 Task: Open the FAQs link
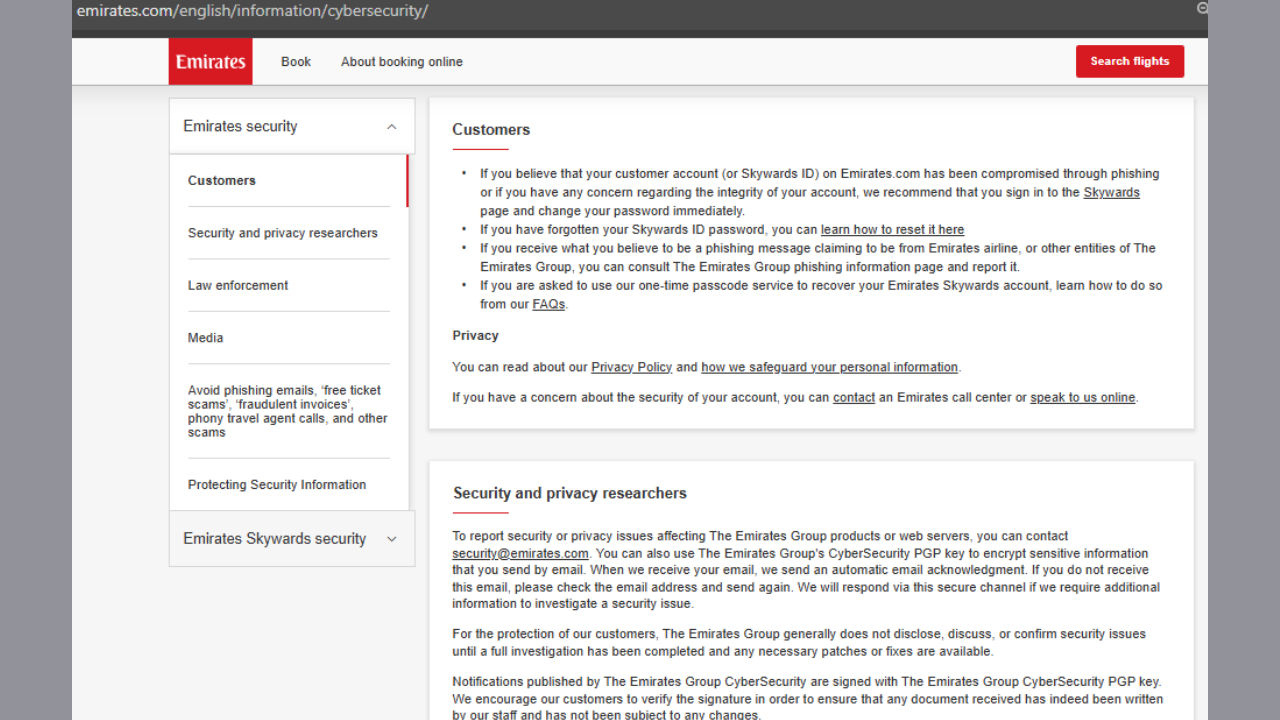click(x=548, y=304)
